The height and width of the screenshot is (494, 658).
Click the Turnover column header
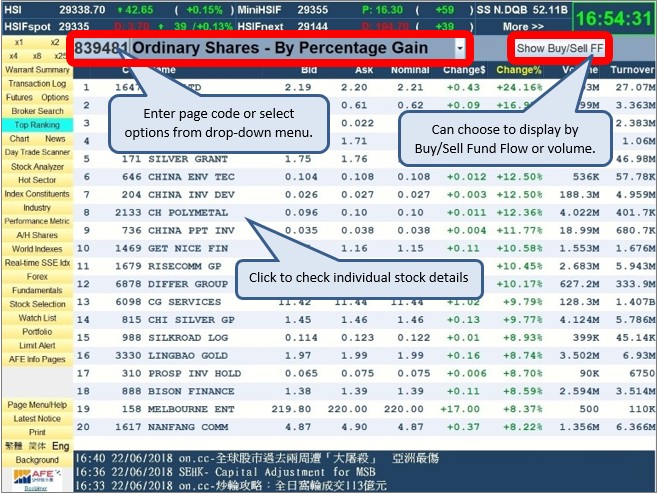(x=632, y=70)
